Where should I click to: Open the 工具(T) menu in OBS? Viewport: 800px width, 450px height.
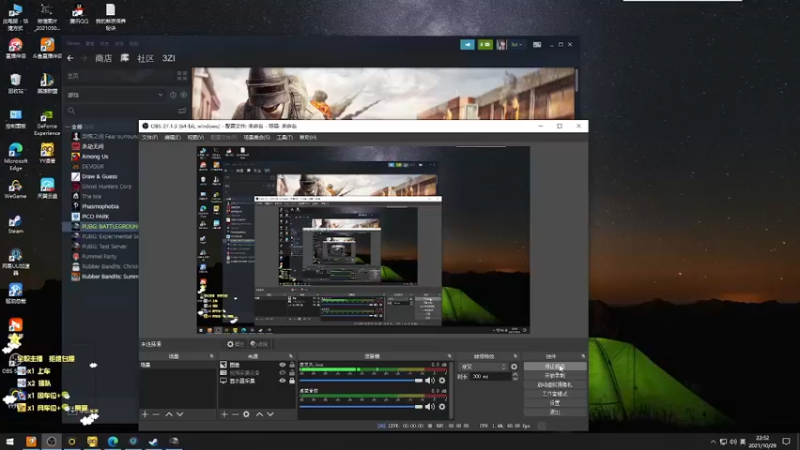point(284,138)
